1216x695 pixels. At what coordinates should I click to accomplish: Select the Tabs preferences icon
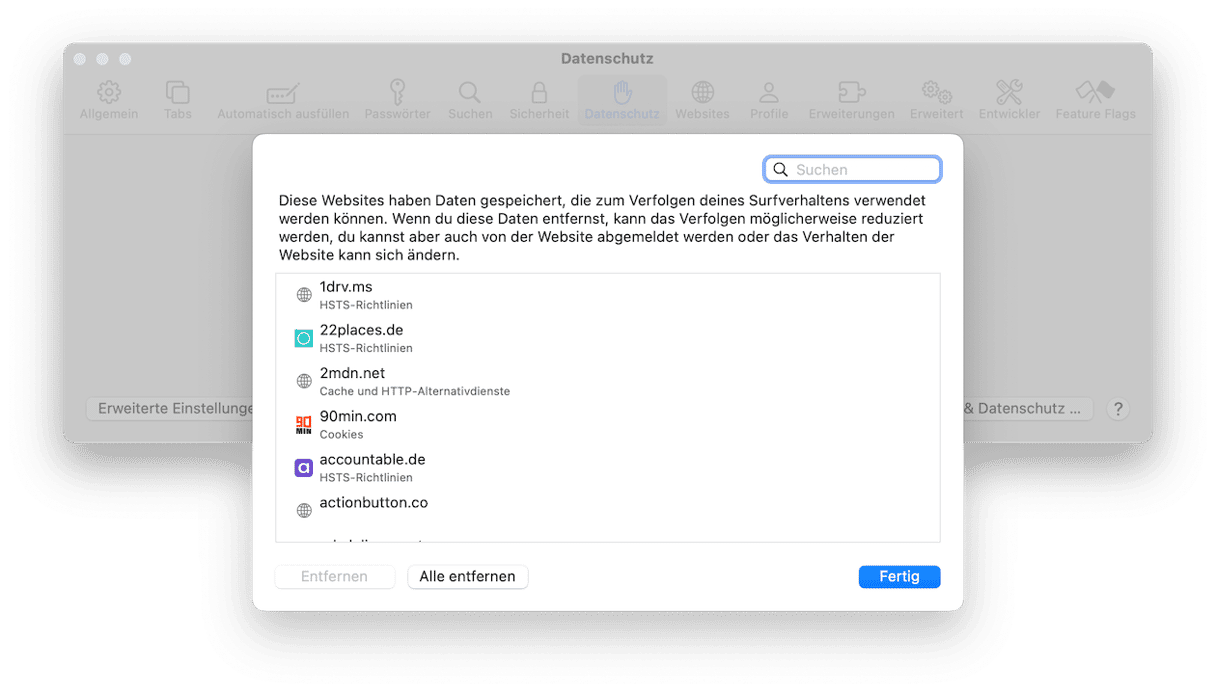coord(178,101)
